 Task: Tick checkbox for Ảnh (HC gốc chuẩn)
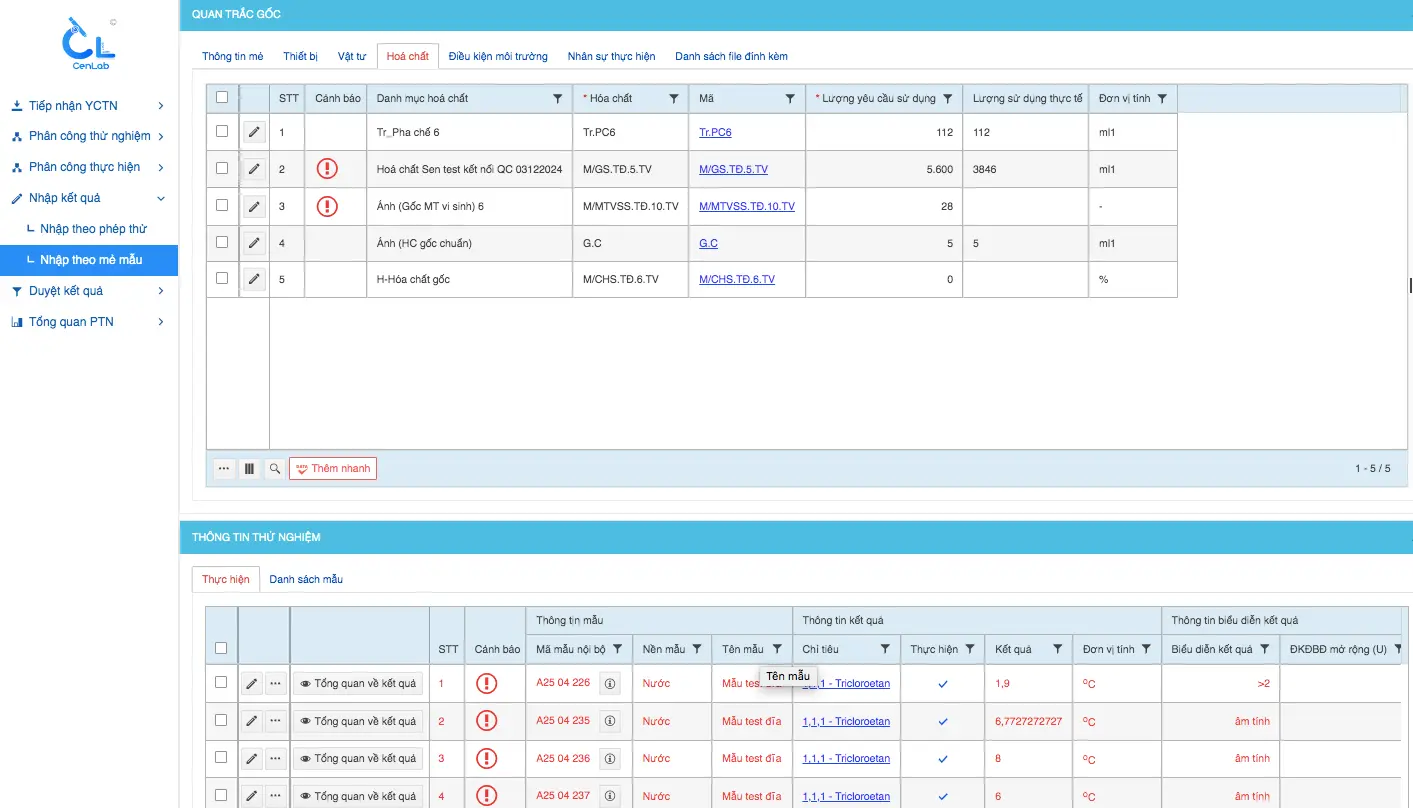click(x=222, y=242)
